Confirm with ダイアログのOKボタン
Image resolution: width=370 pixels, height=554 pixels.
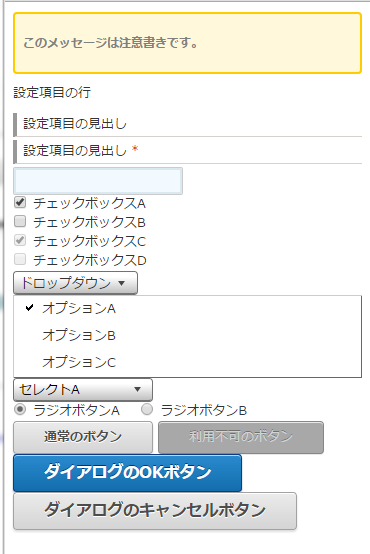tap(128, 473)
